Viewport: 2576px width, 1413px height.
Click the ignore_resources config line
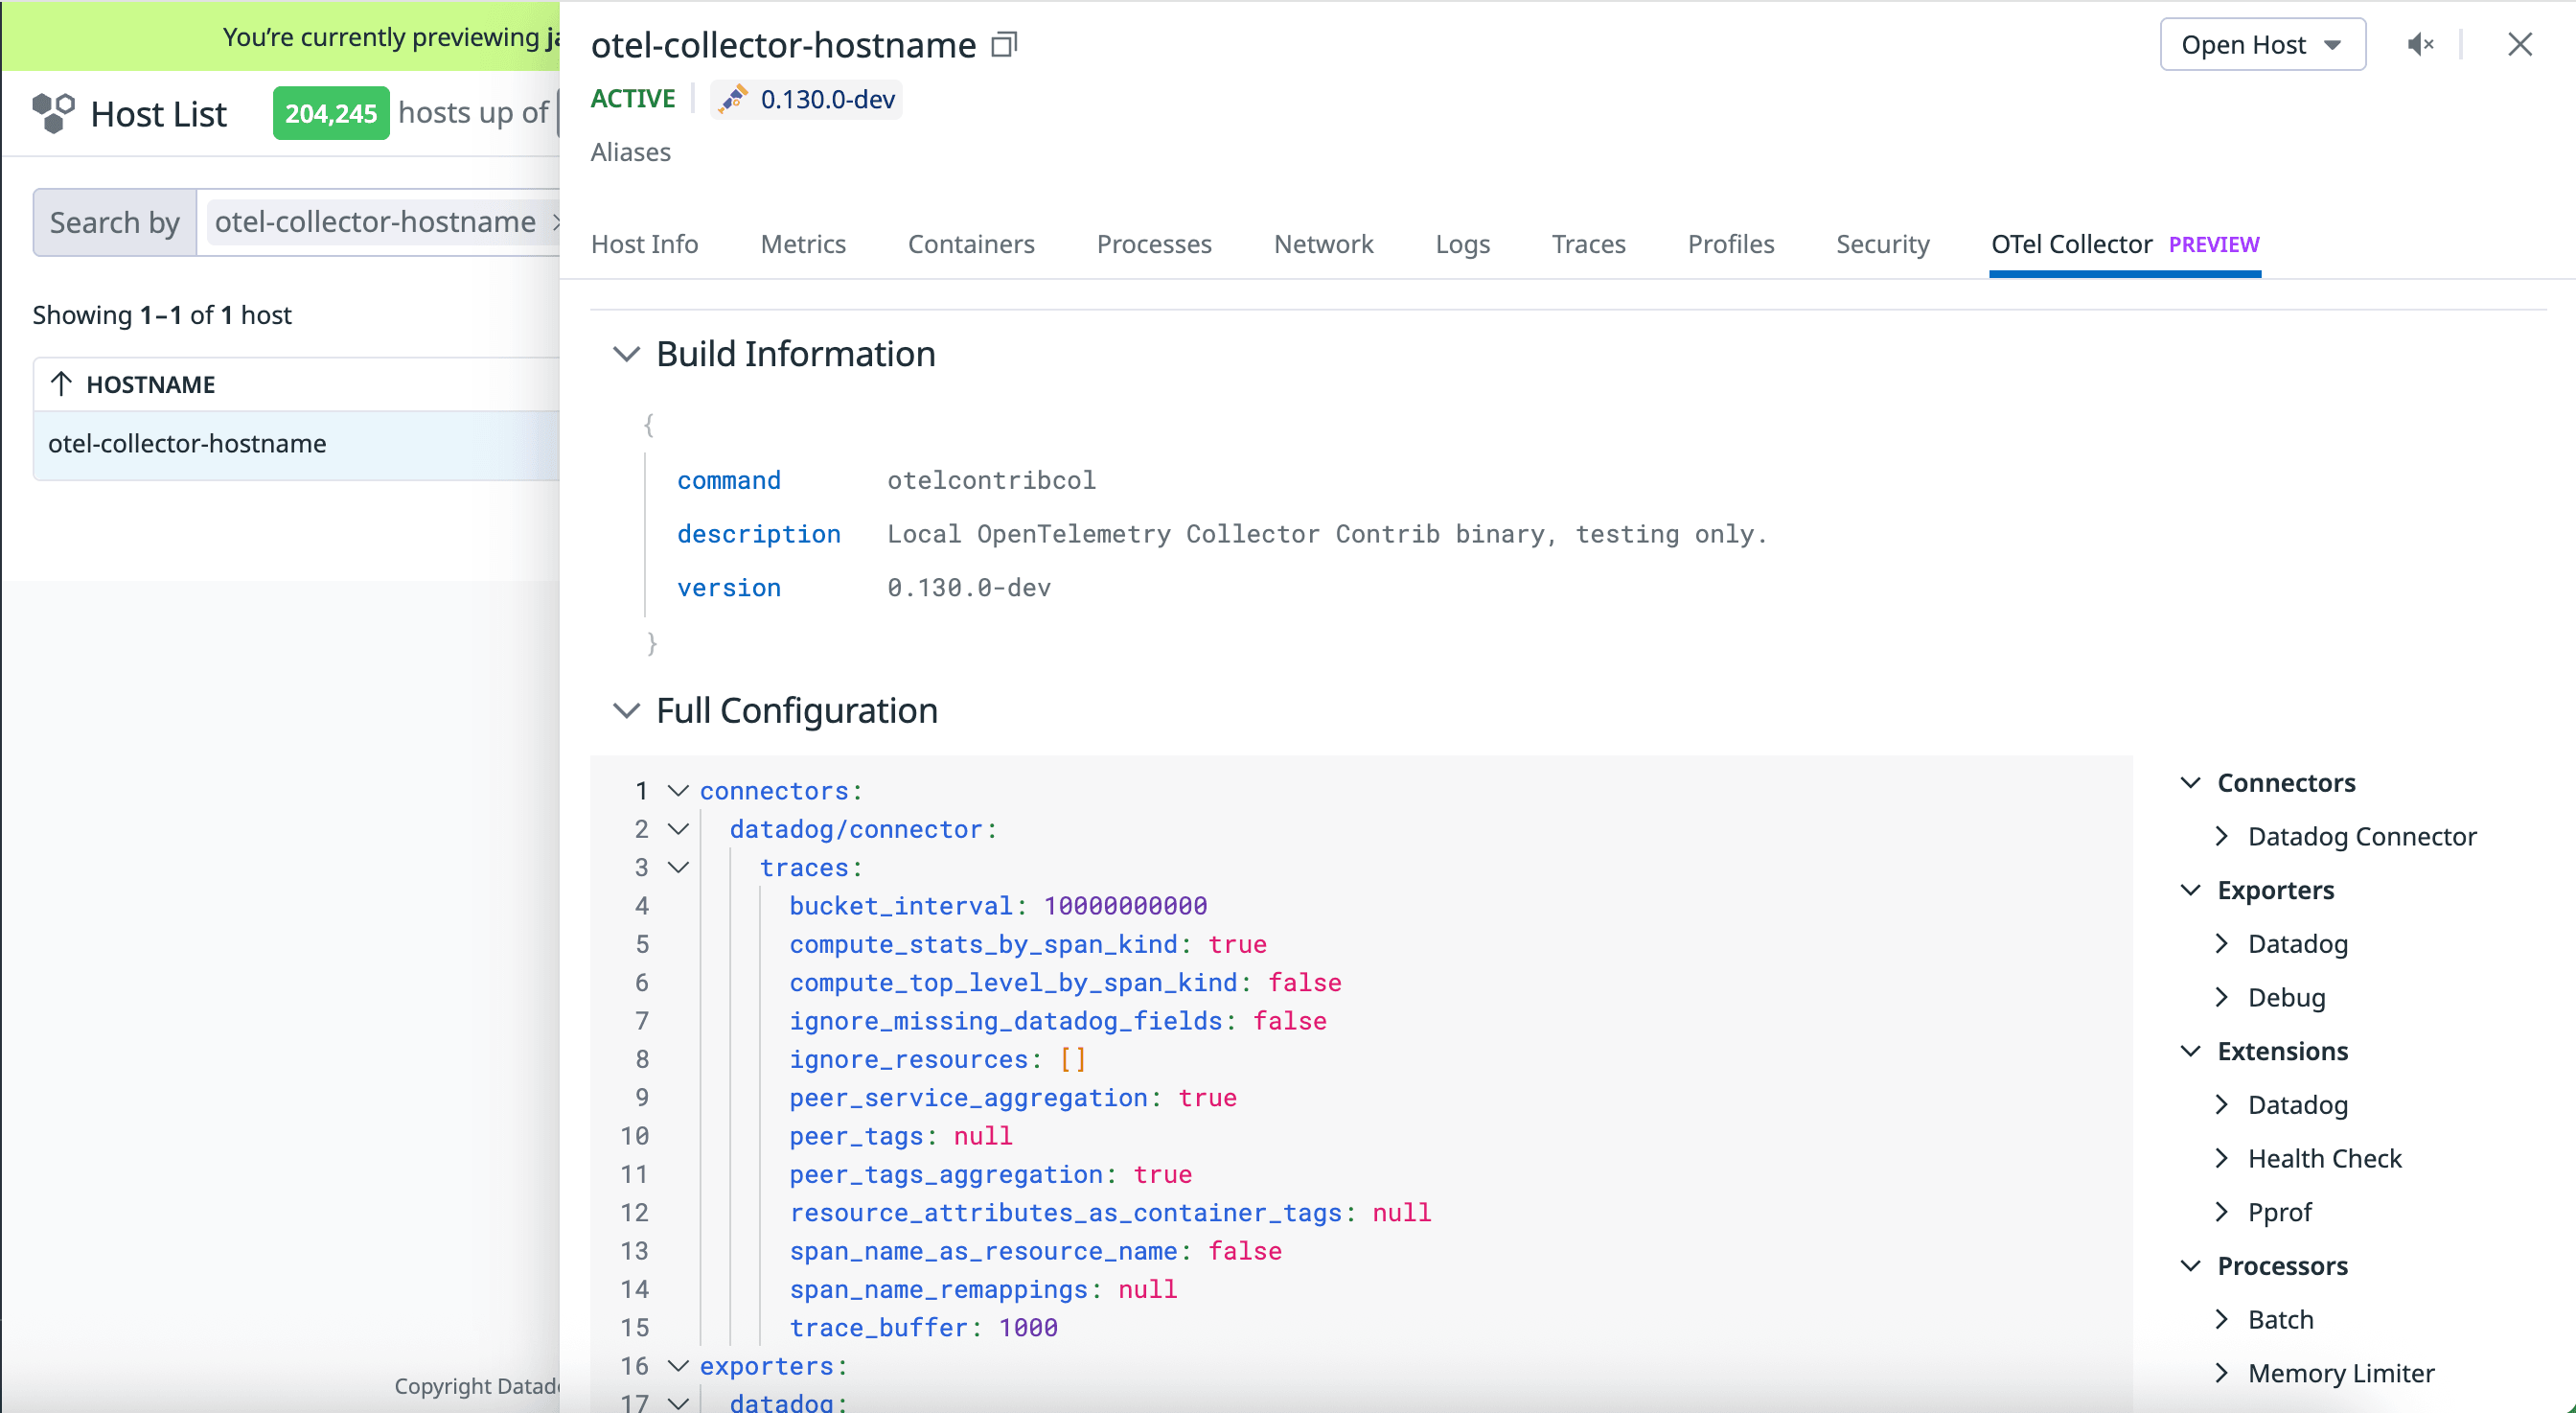click(938, 1059)
